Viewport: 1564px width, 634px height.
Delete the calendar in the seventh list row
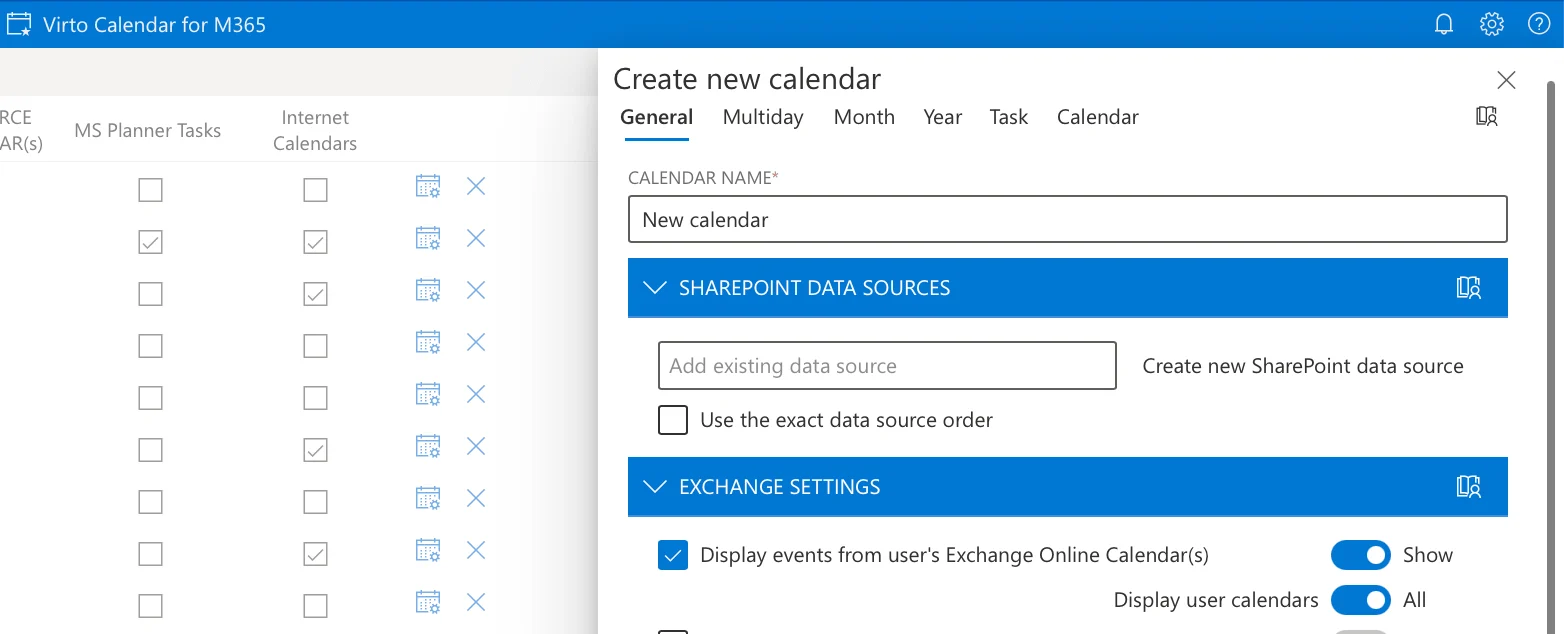pyautogui.click(x=476, y=498)
